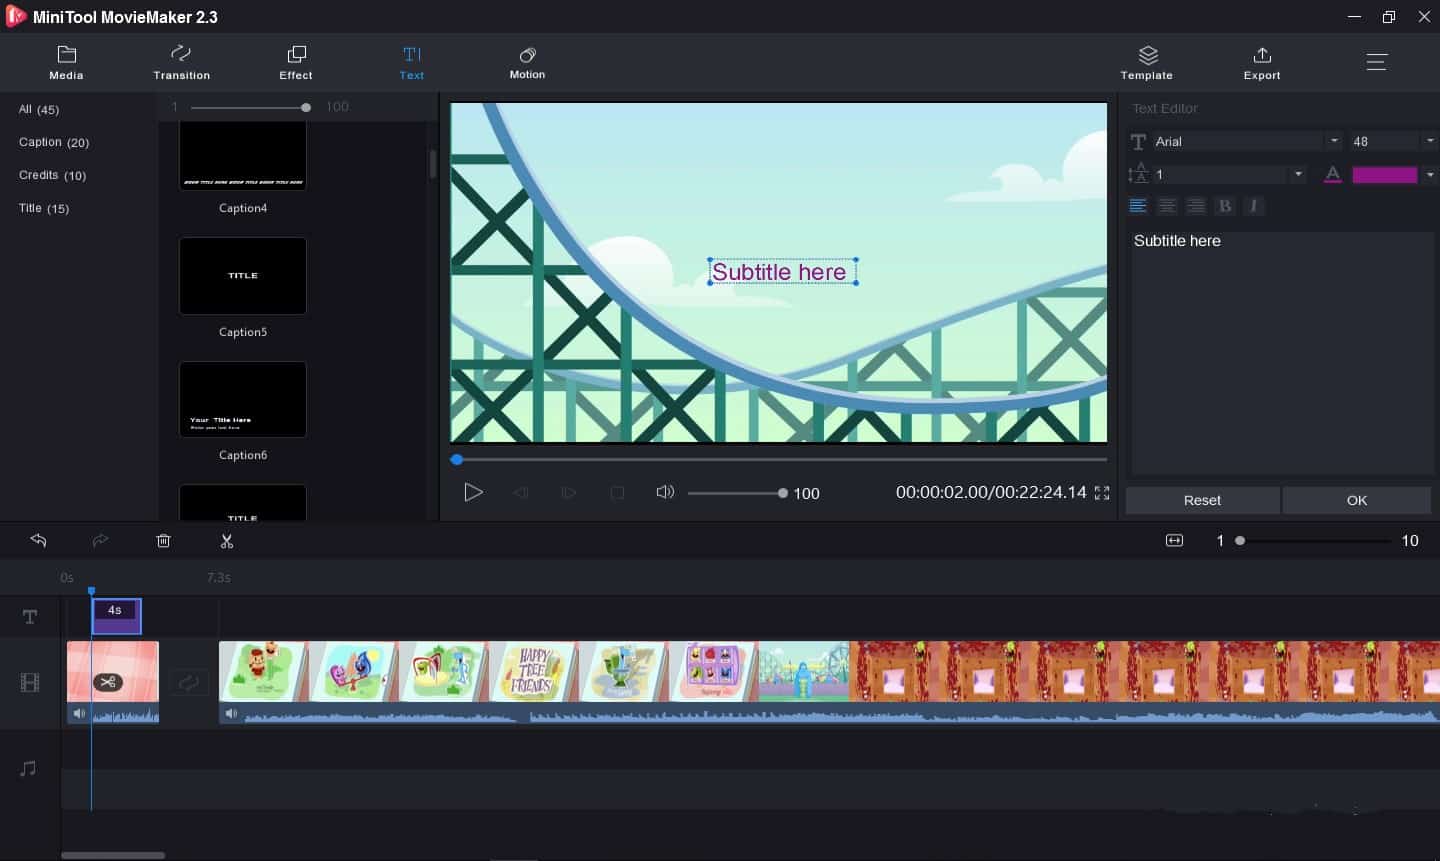Click the Reset button
This screenshot has width=1440, height=861.
coord(1202,500)
